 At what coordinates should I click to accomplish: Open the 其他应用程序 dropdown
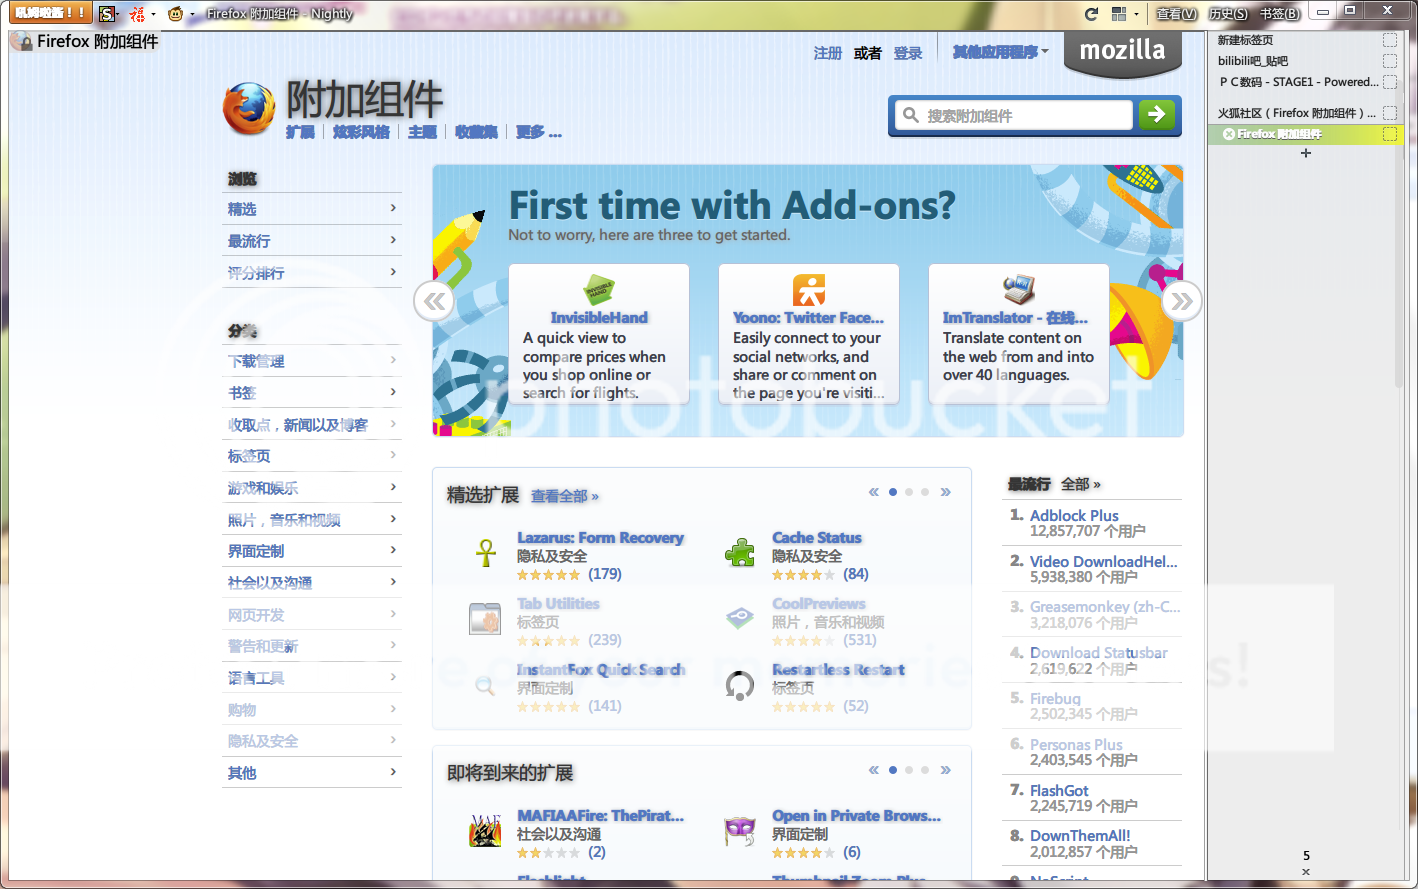click(1000, 52)
